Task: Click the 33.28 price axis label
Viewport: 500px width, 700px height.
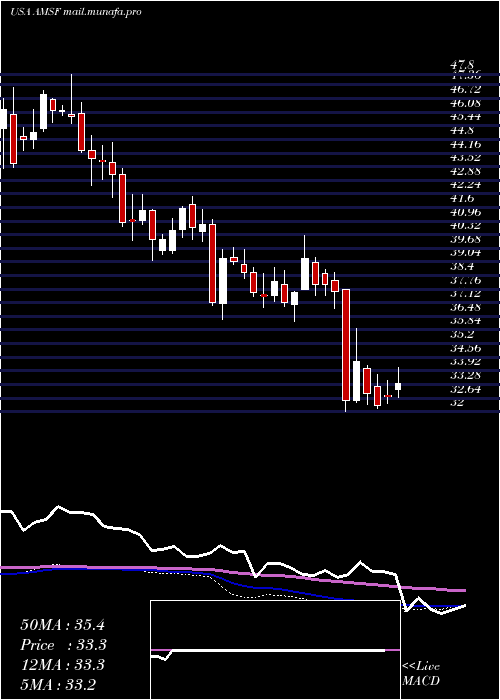Action: tap(466, 375)
